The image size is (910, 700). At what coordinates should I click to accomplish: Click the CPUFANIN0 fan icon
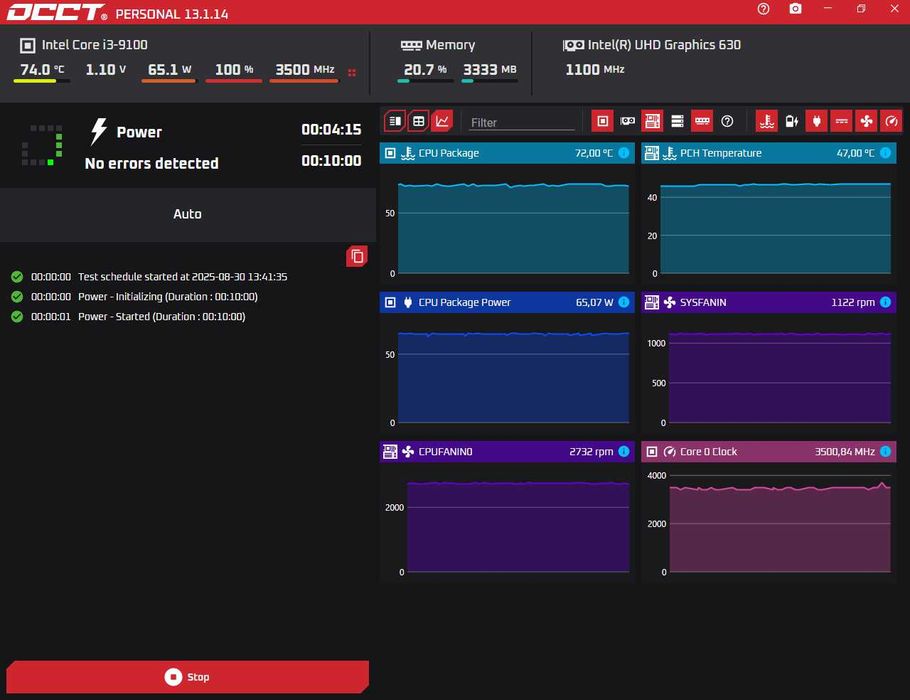point(408,452)
